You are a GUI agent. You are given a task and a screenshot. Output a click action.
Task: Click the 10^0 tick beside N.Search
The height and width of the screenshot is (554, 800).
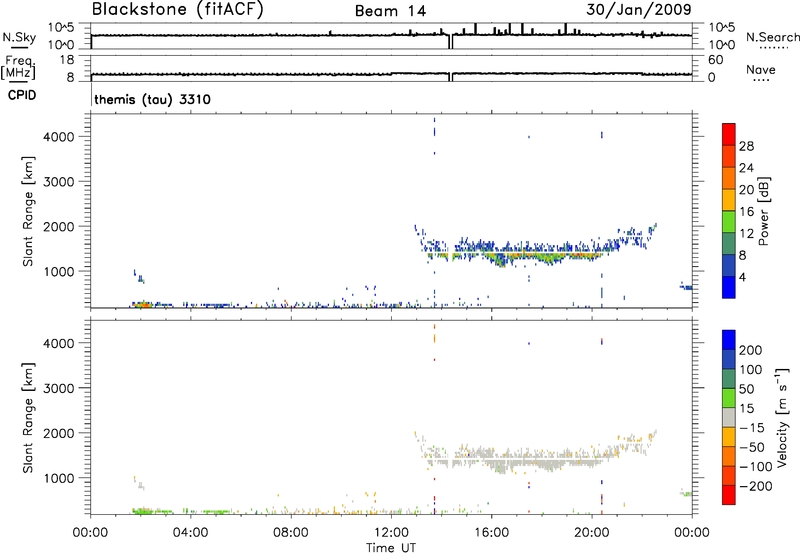(721, 45)
